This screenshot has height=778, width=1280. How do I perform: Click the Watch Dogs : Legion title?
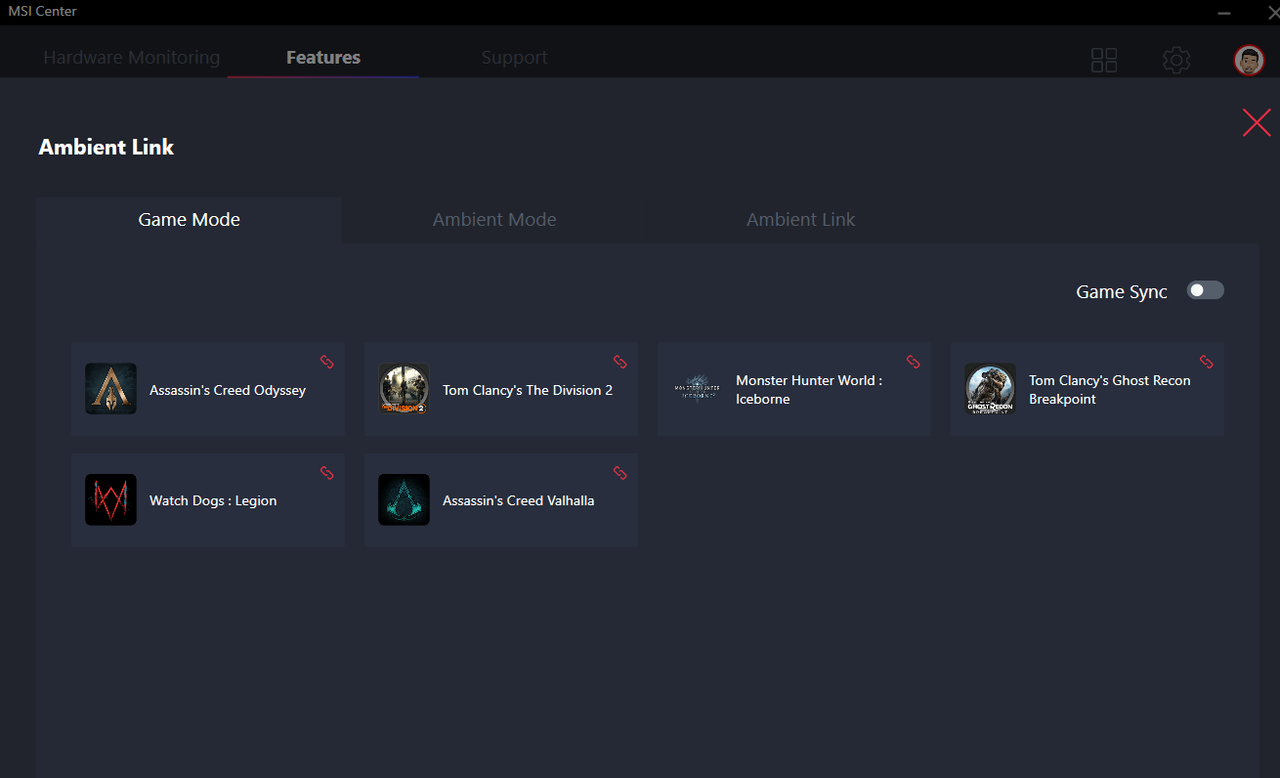click(213, 501)
